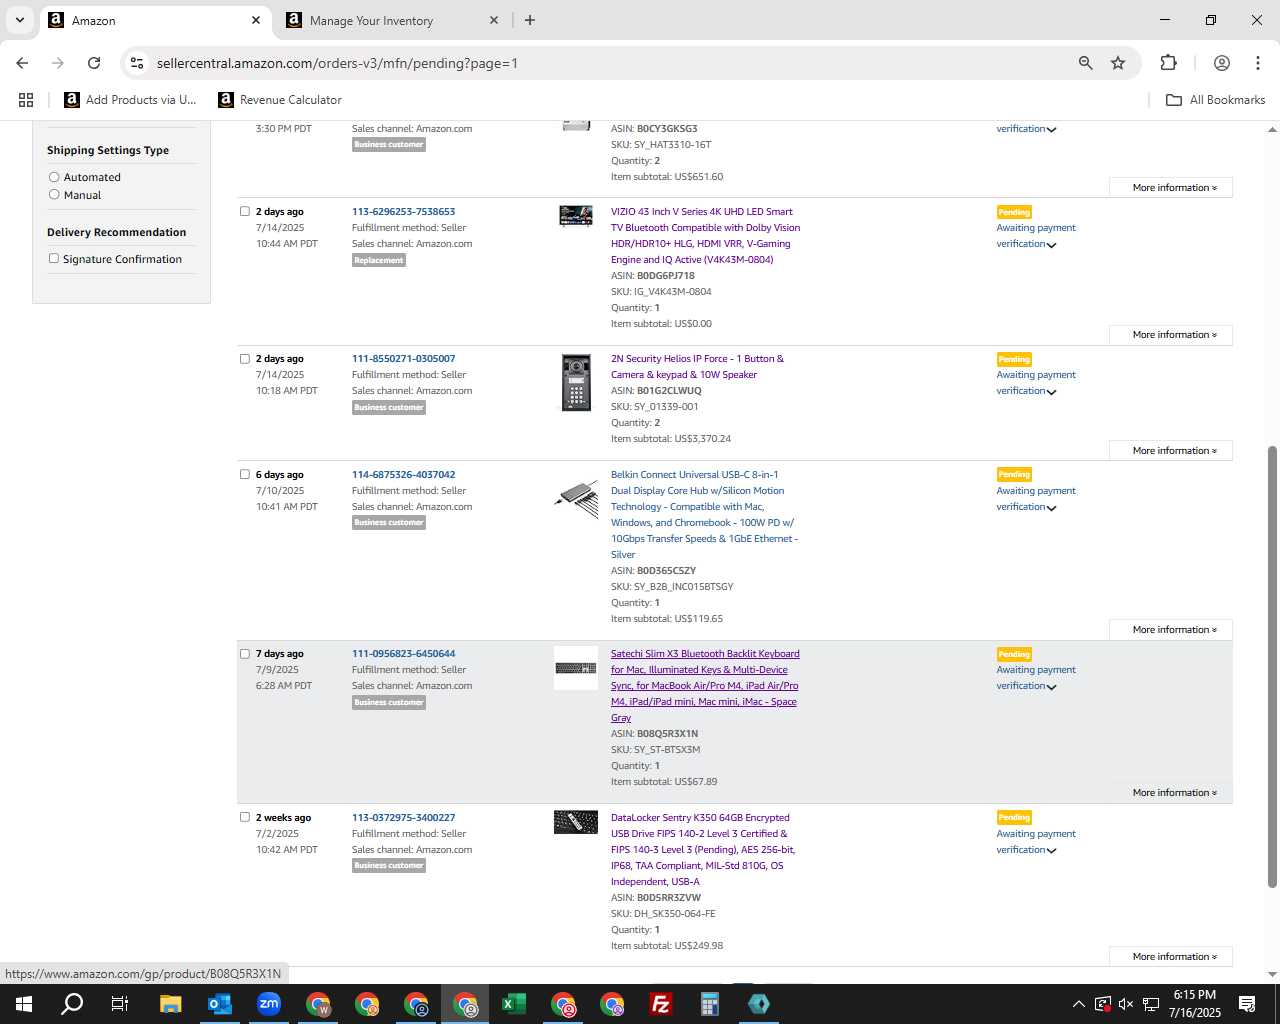Click the page vertical scrollbar thumb
The width and height of the screenshot is (1280, 1024).
(x=1272, y=666)
